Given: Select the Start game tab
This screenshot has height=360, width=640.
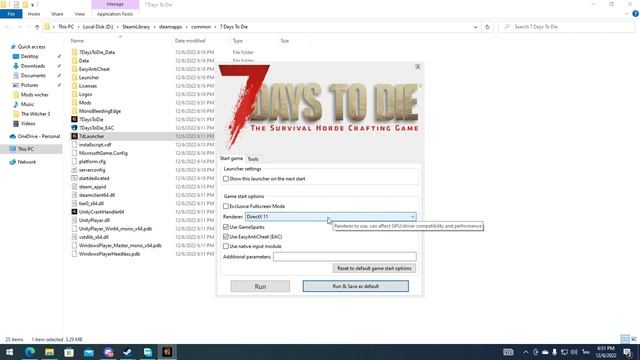Looking at the screenshot, I should tap(231, 158).
